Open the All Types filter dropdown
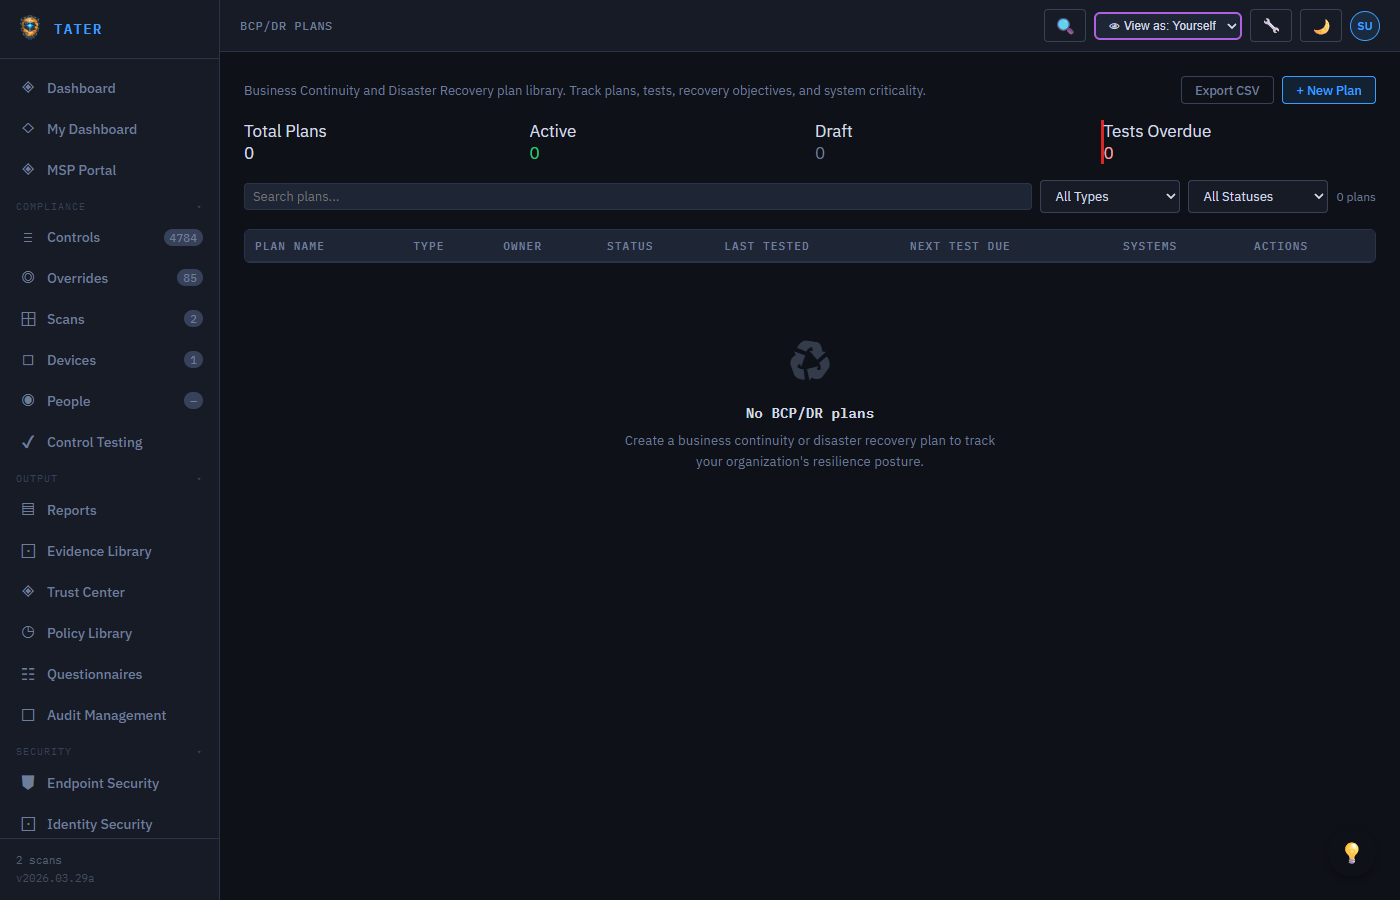The height and width of the screenshot is (900, 1400). (x=1110, y=197)
